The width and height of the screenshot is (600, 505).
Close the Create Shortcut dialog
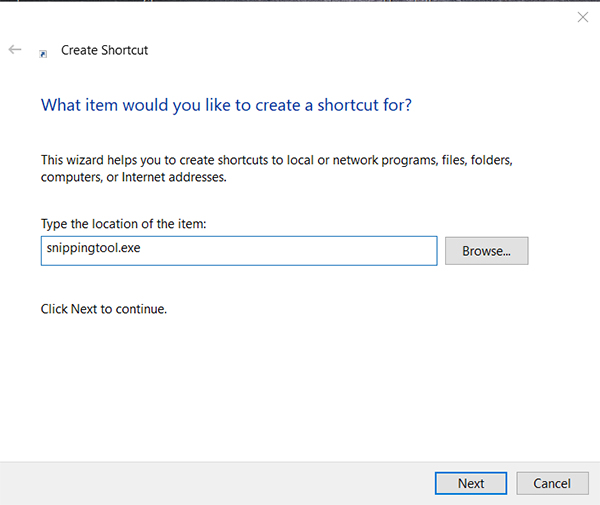point(582,17)
